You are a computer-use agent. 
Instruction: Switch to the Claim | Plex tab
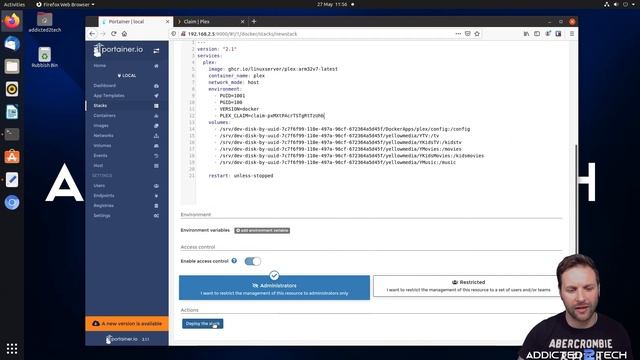pyautogui.click(x=211, y=22)
